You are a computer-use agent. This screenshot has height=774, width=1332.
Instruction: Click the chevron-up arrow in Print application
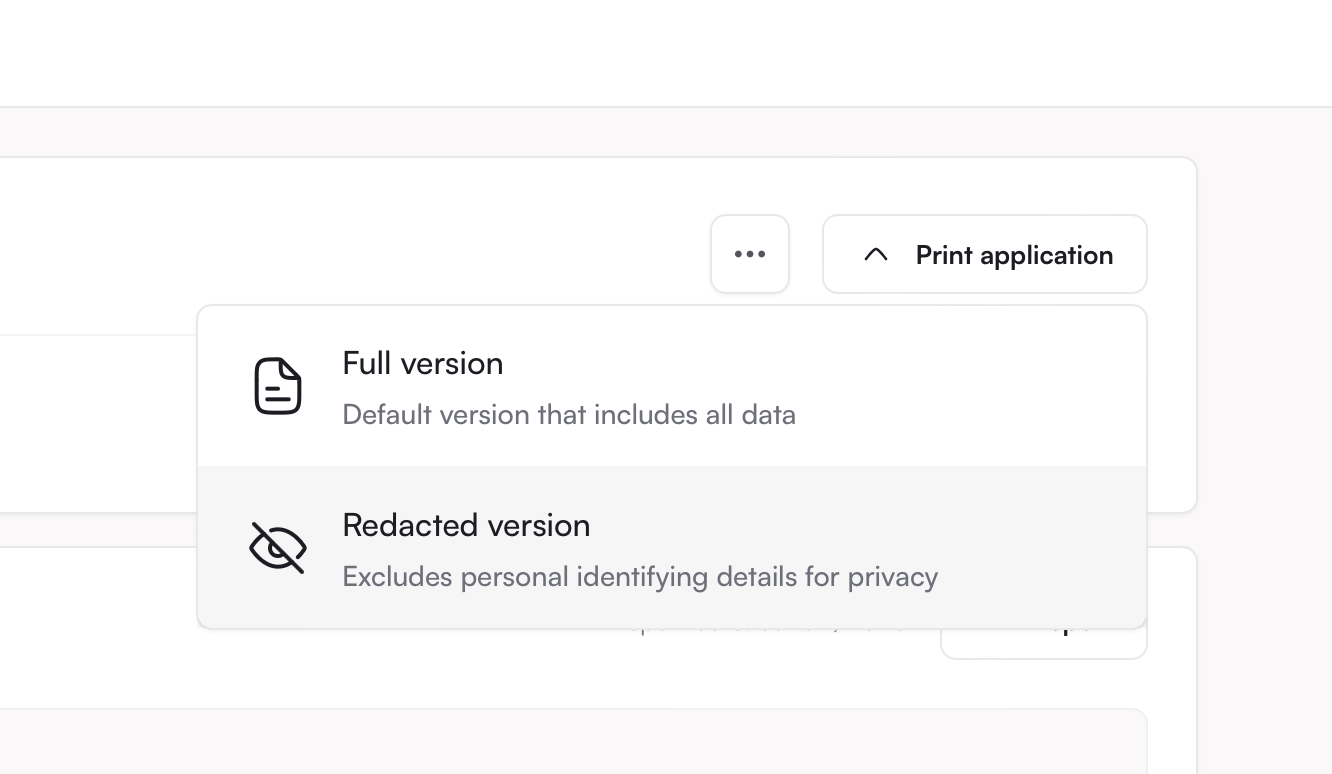[876, 255]
